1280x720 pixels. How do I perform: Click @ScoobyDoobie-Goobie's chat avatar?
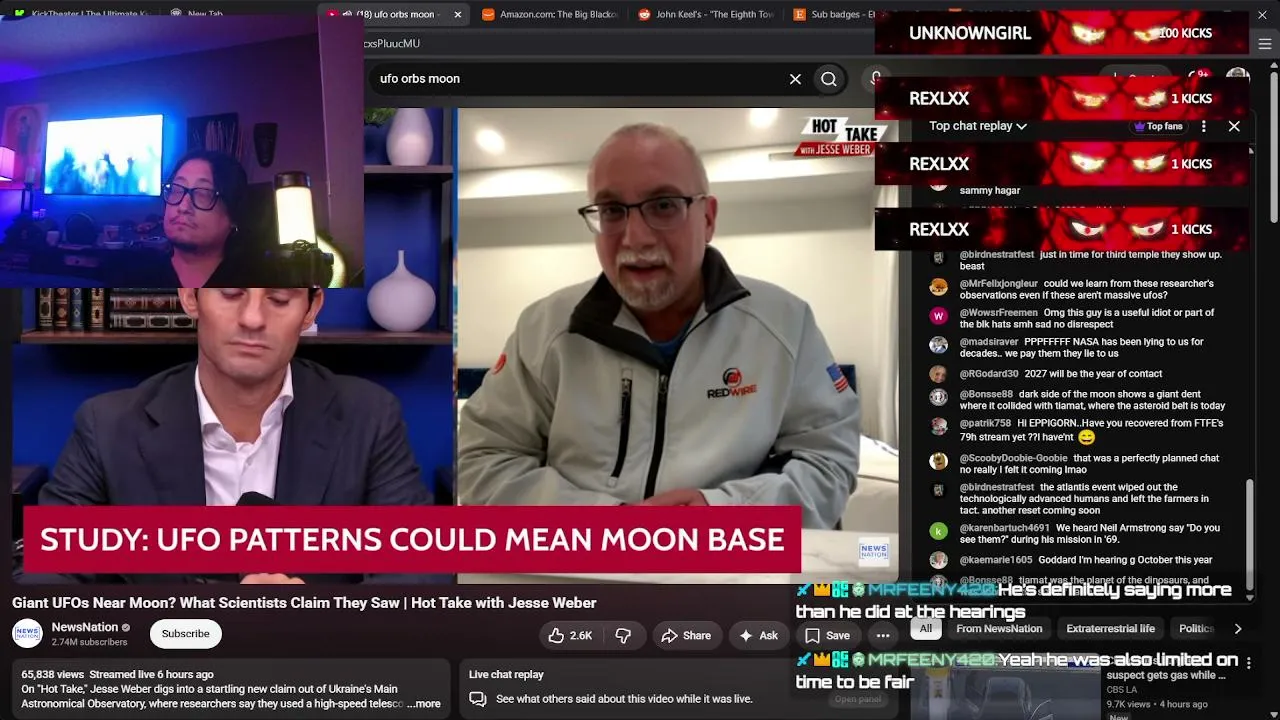point(938,462)
